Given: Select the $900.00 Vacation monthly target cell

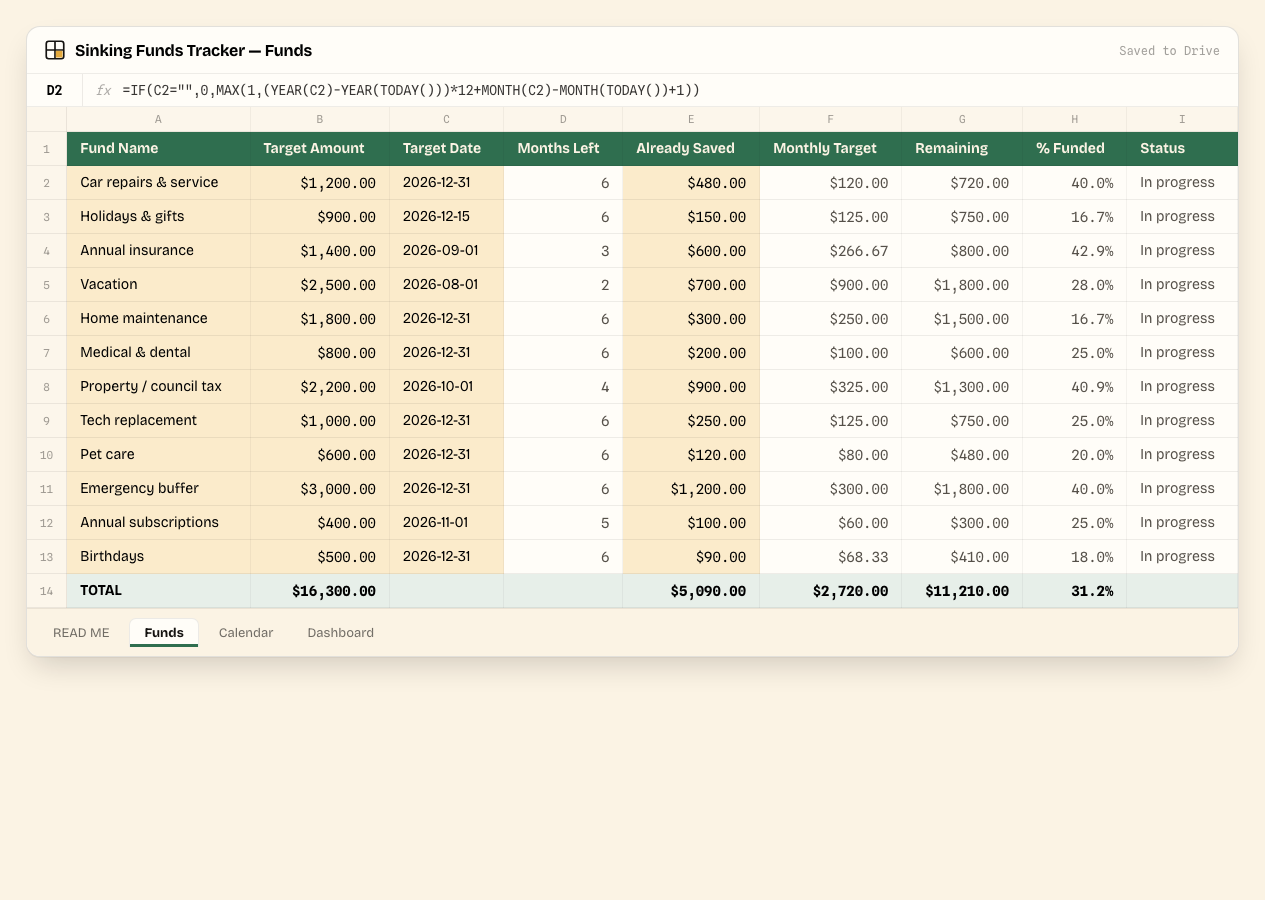Looking at the screenshot, I should pyautogui.click(x=831, y=285).
